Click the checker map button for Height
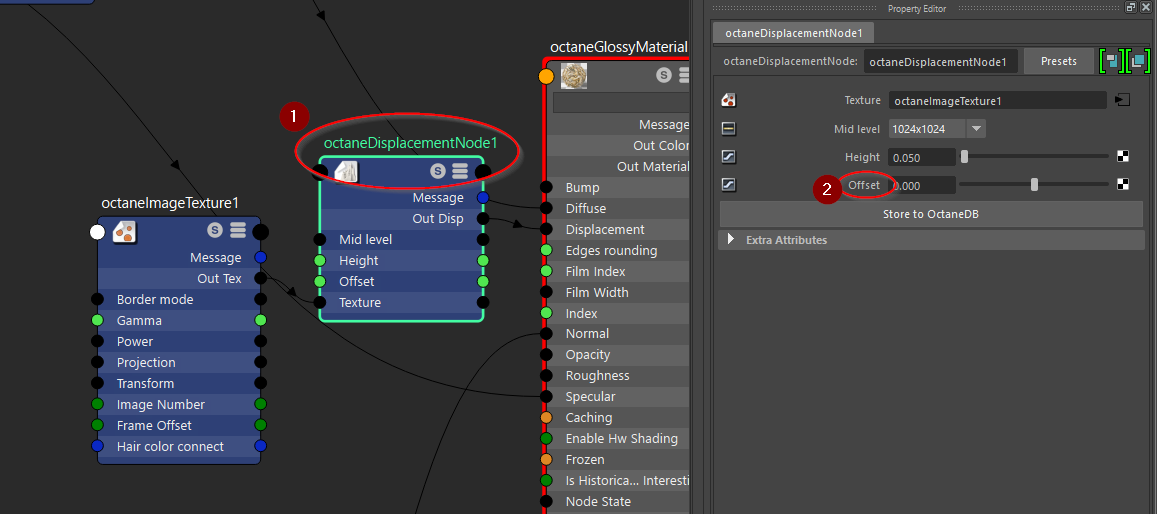The height and width of the screenshot is (514, 1157). 1122,156
